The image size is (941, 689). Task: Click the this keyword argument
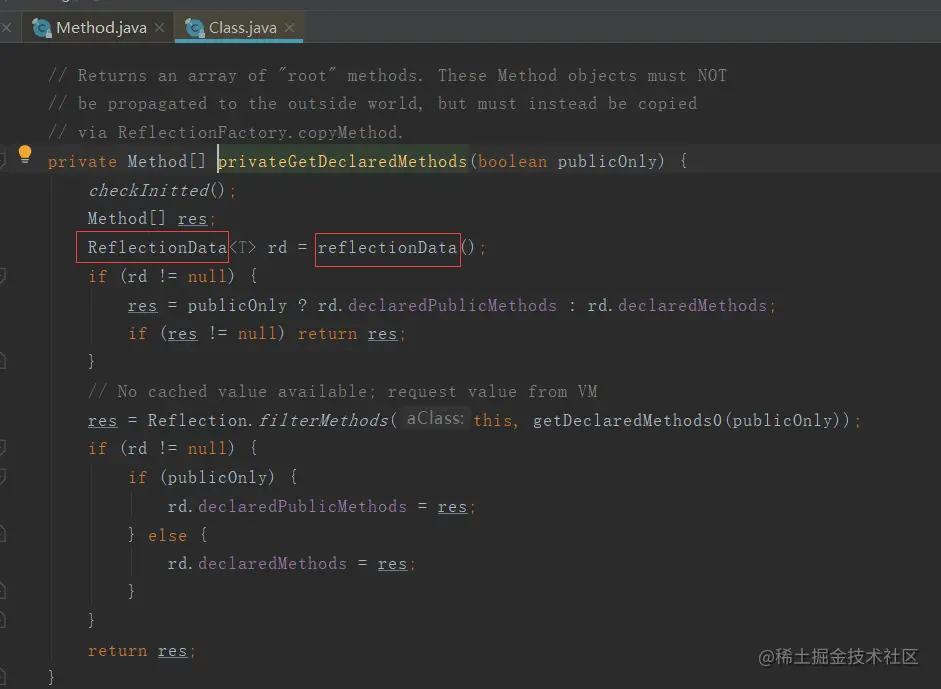(x=492, y=420)
